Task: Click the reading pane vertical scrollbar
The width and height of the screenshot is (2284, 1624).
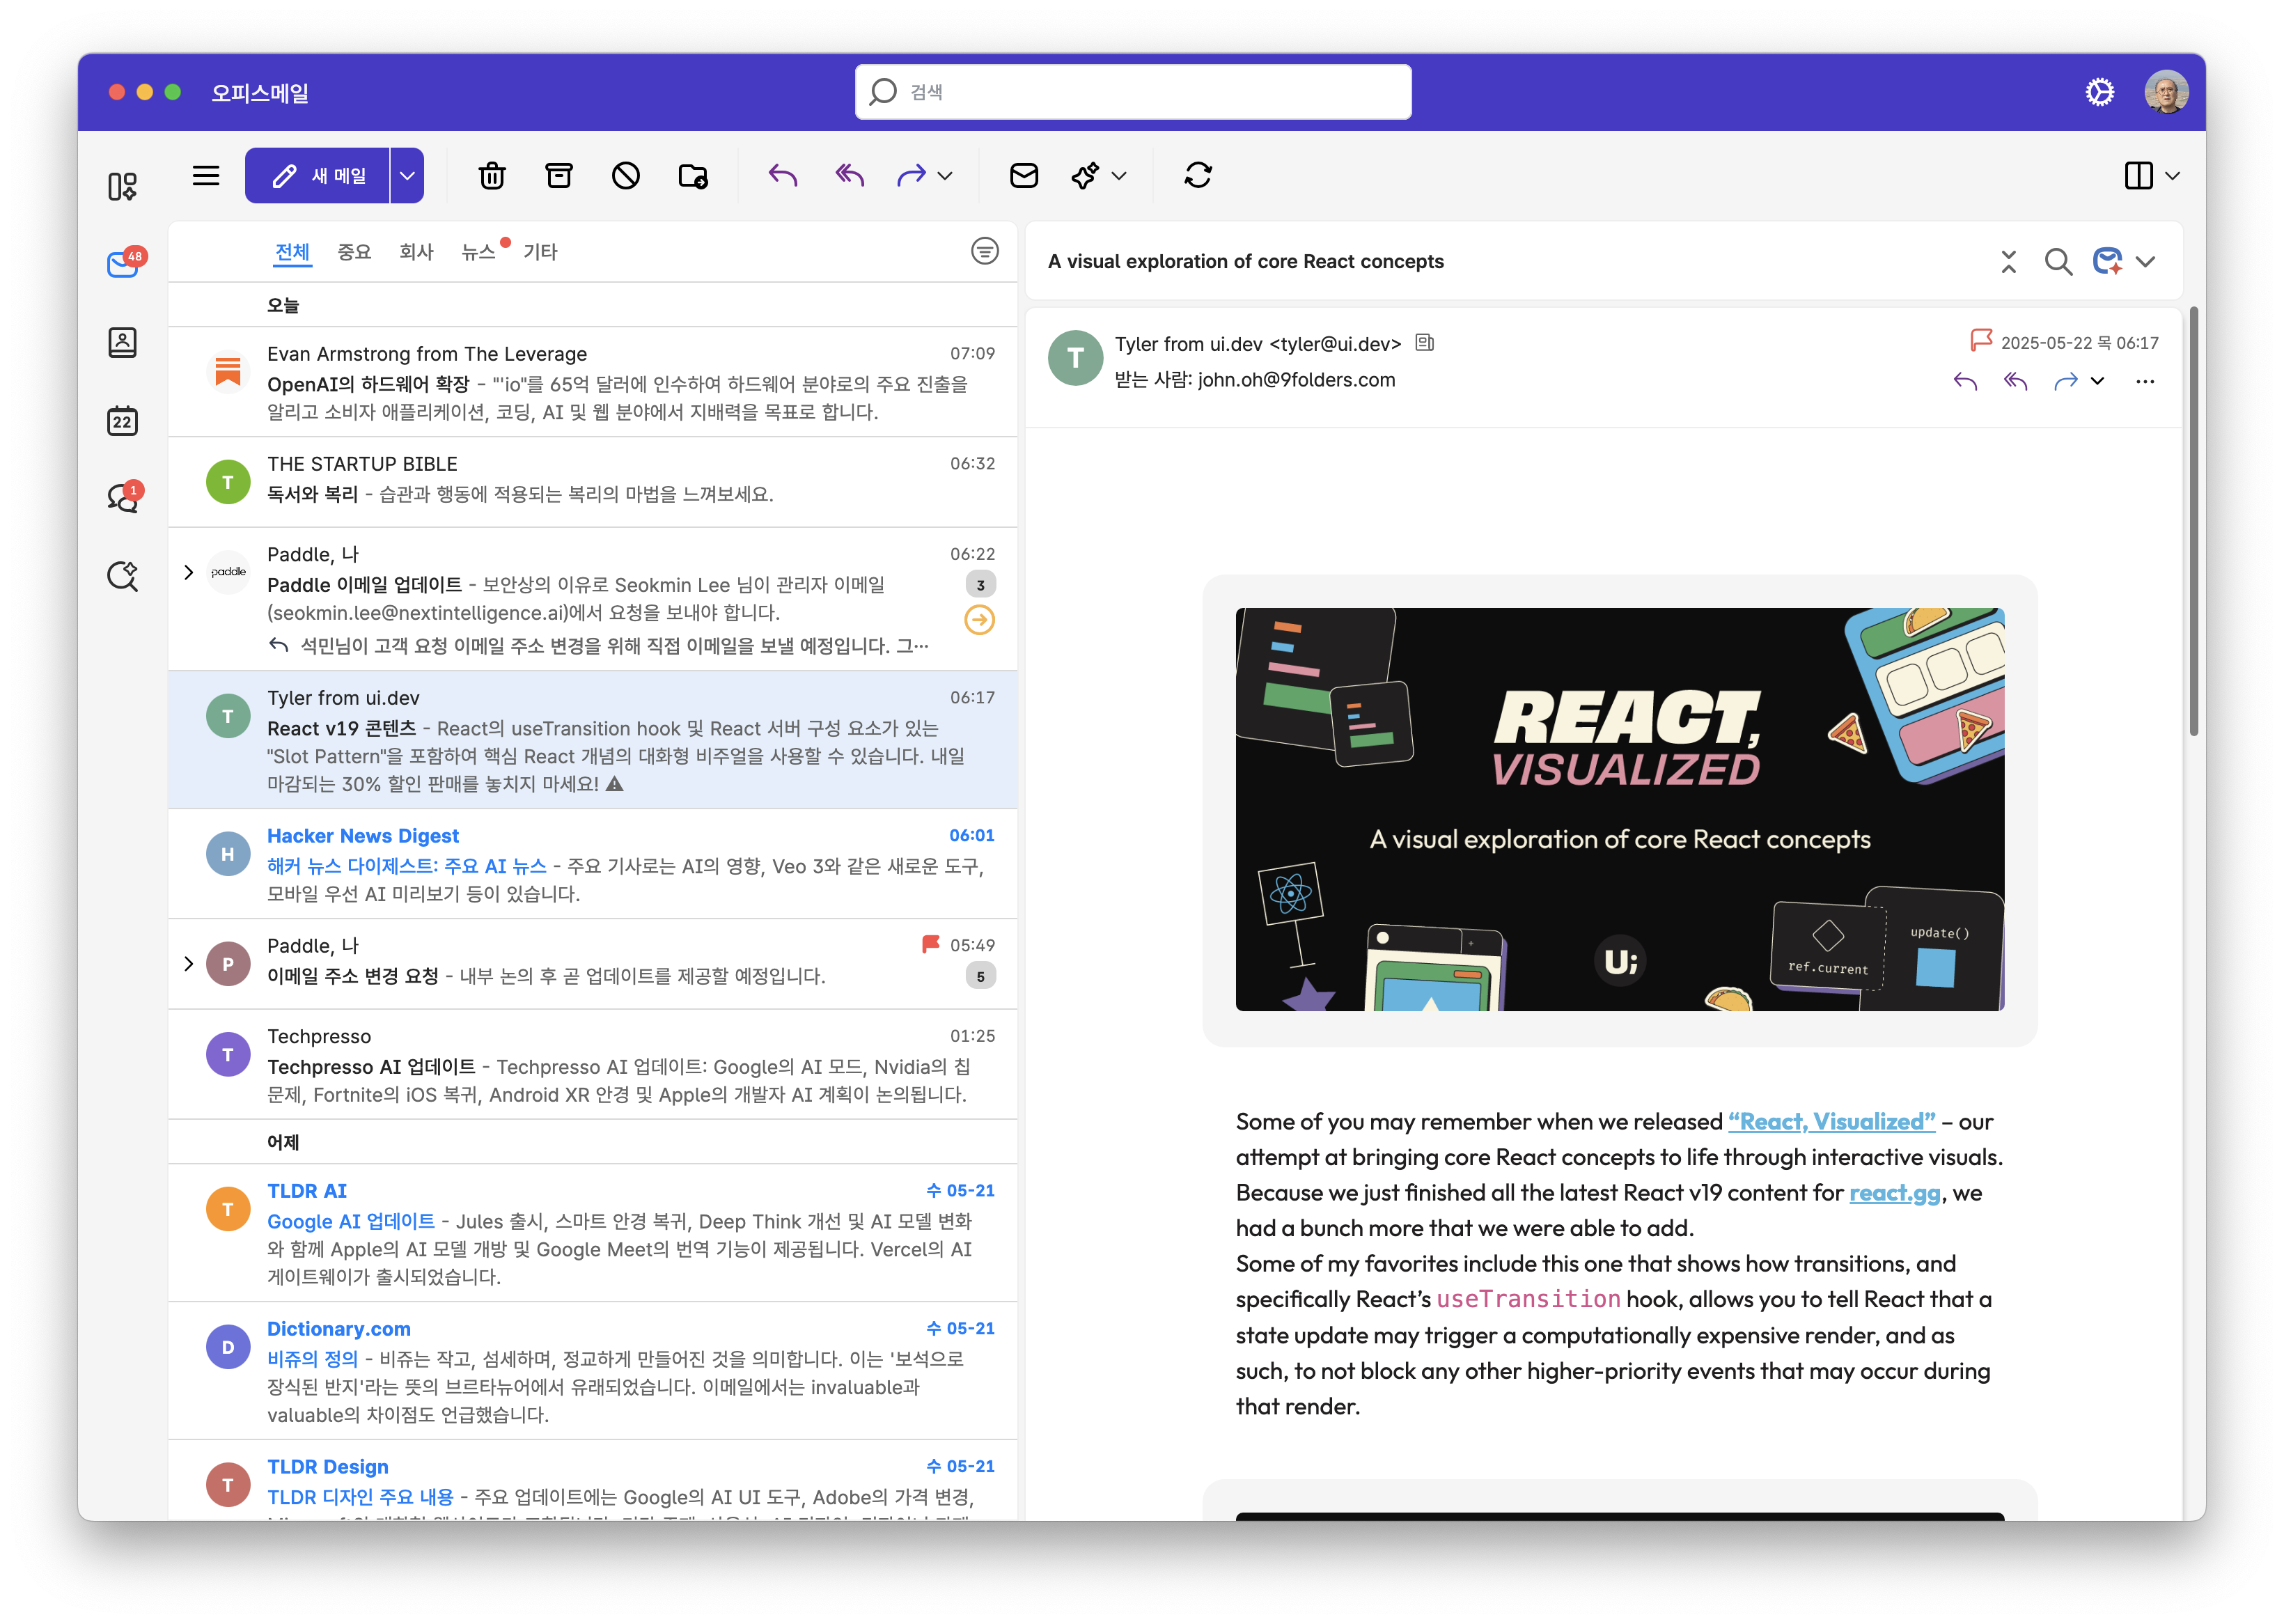Action: coord(2193,520)
